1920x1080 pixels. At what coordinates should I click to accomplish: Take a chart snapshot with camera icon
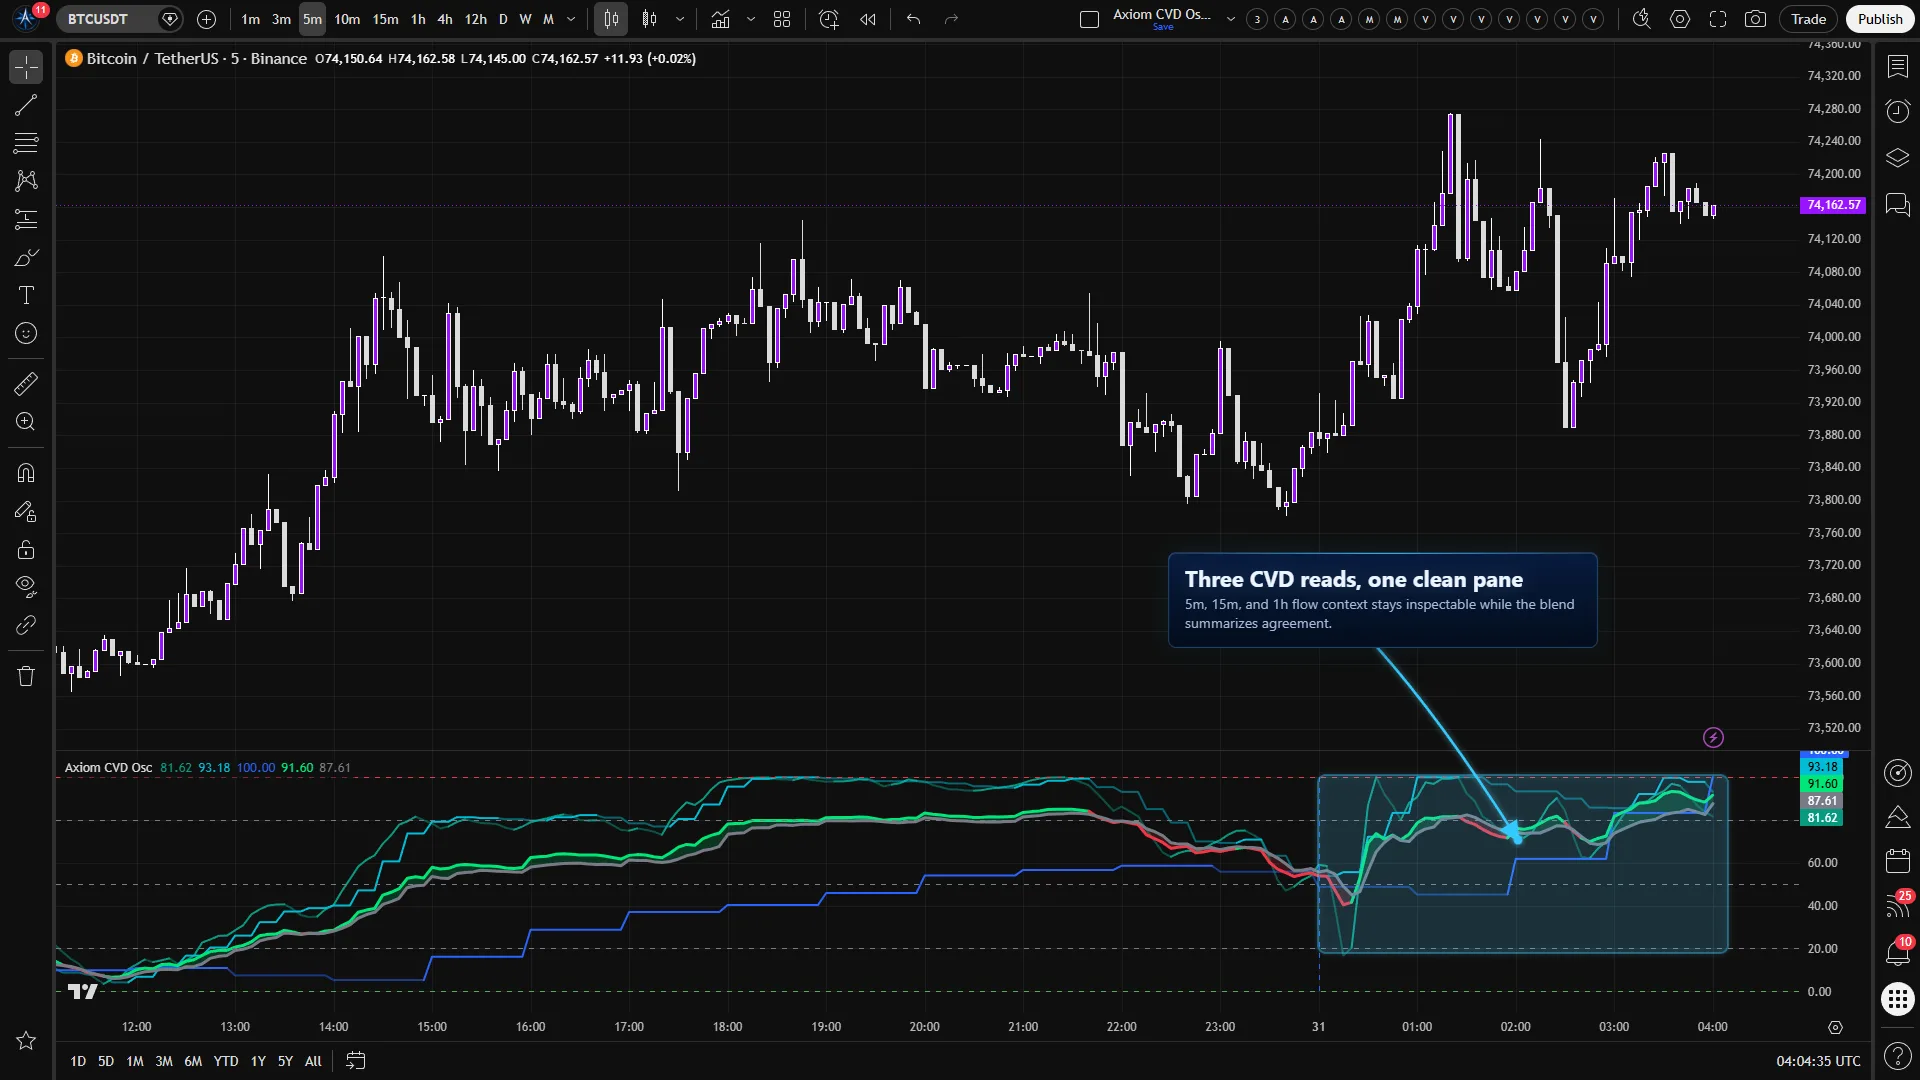click(x=1755, y=19)
